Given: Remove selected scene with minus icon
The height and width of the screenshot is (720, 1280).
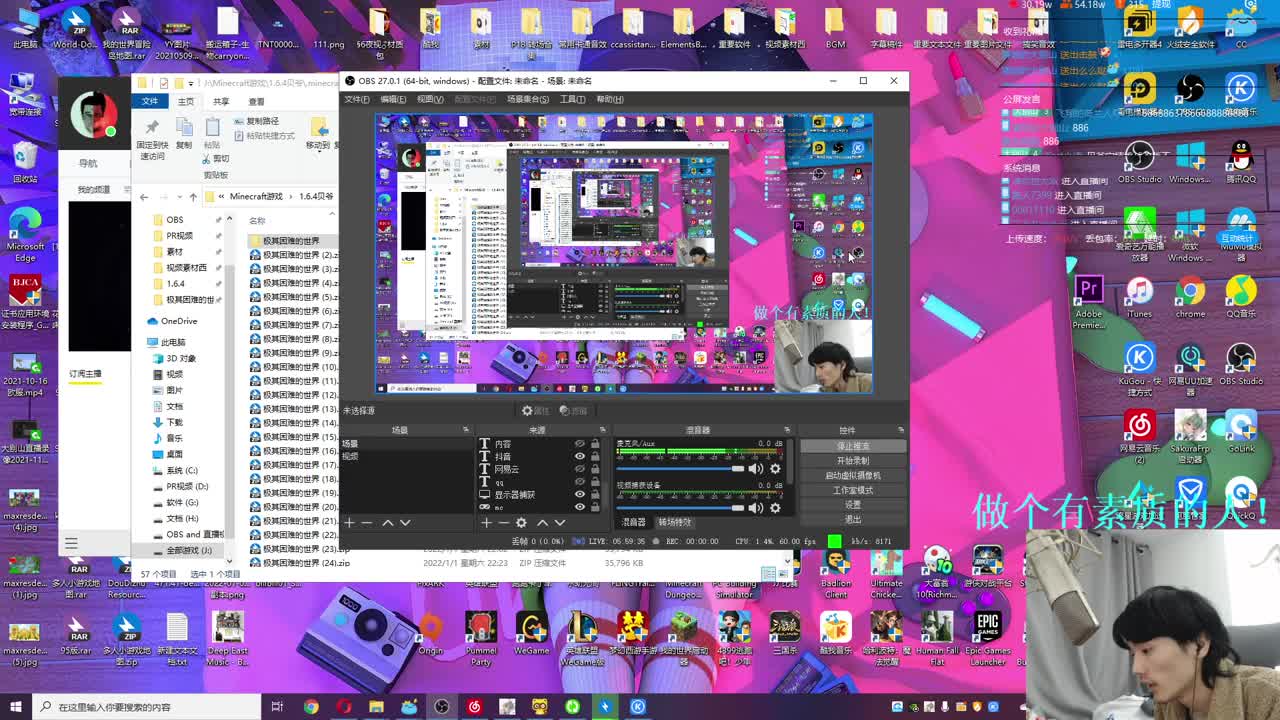Looking at the screenshot, I should click(367, 523).
